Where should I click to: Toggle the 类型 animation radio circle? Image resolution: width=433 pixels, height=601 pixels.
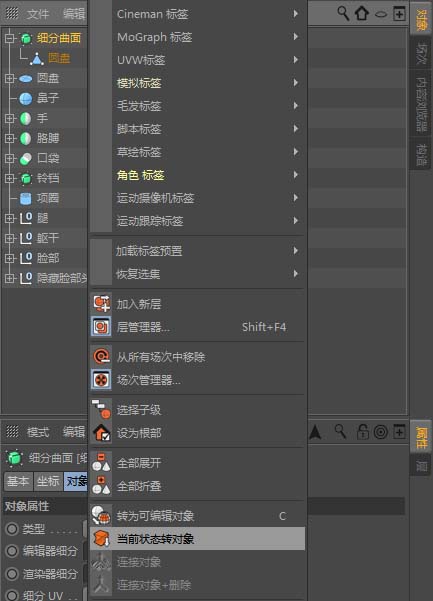point(12,529)
